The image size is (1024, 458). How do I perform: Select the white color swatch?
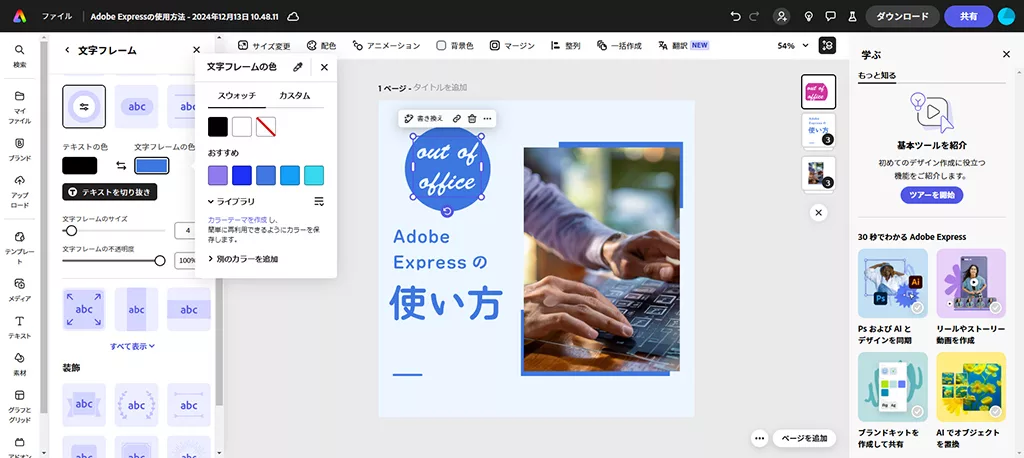pyautogui.click(x=242, y=127)
